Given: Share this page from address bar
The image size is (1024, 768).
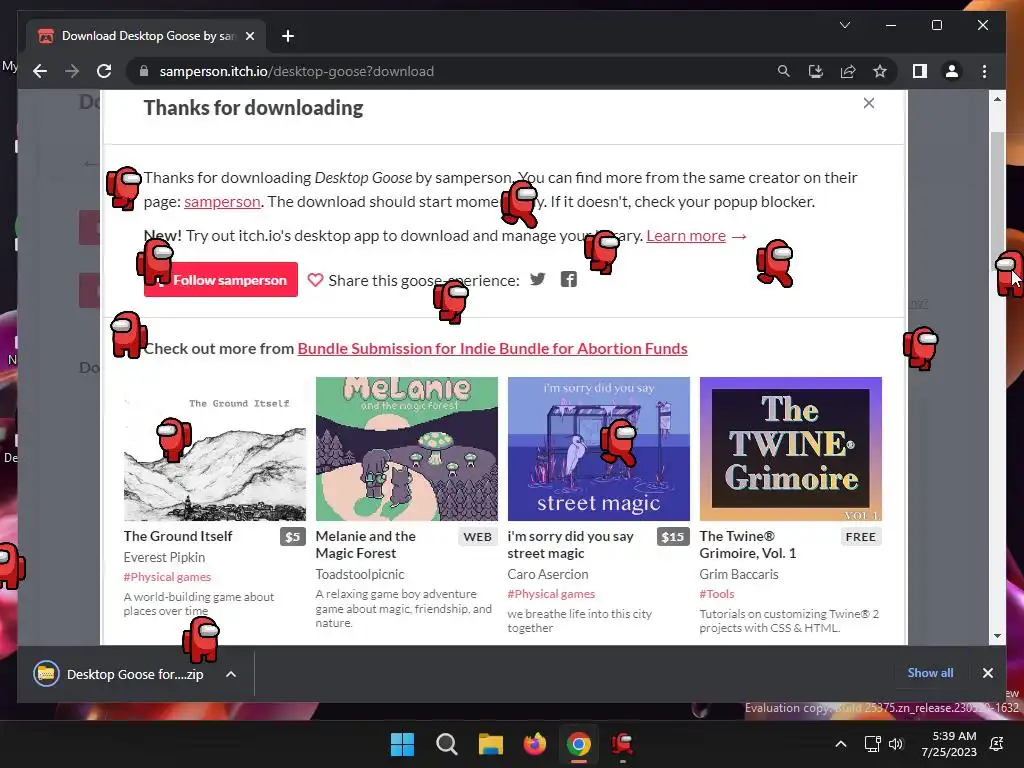Looking at the screenshot, I should (848, 71).
